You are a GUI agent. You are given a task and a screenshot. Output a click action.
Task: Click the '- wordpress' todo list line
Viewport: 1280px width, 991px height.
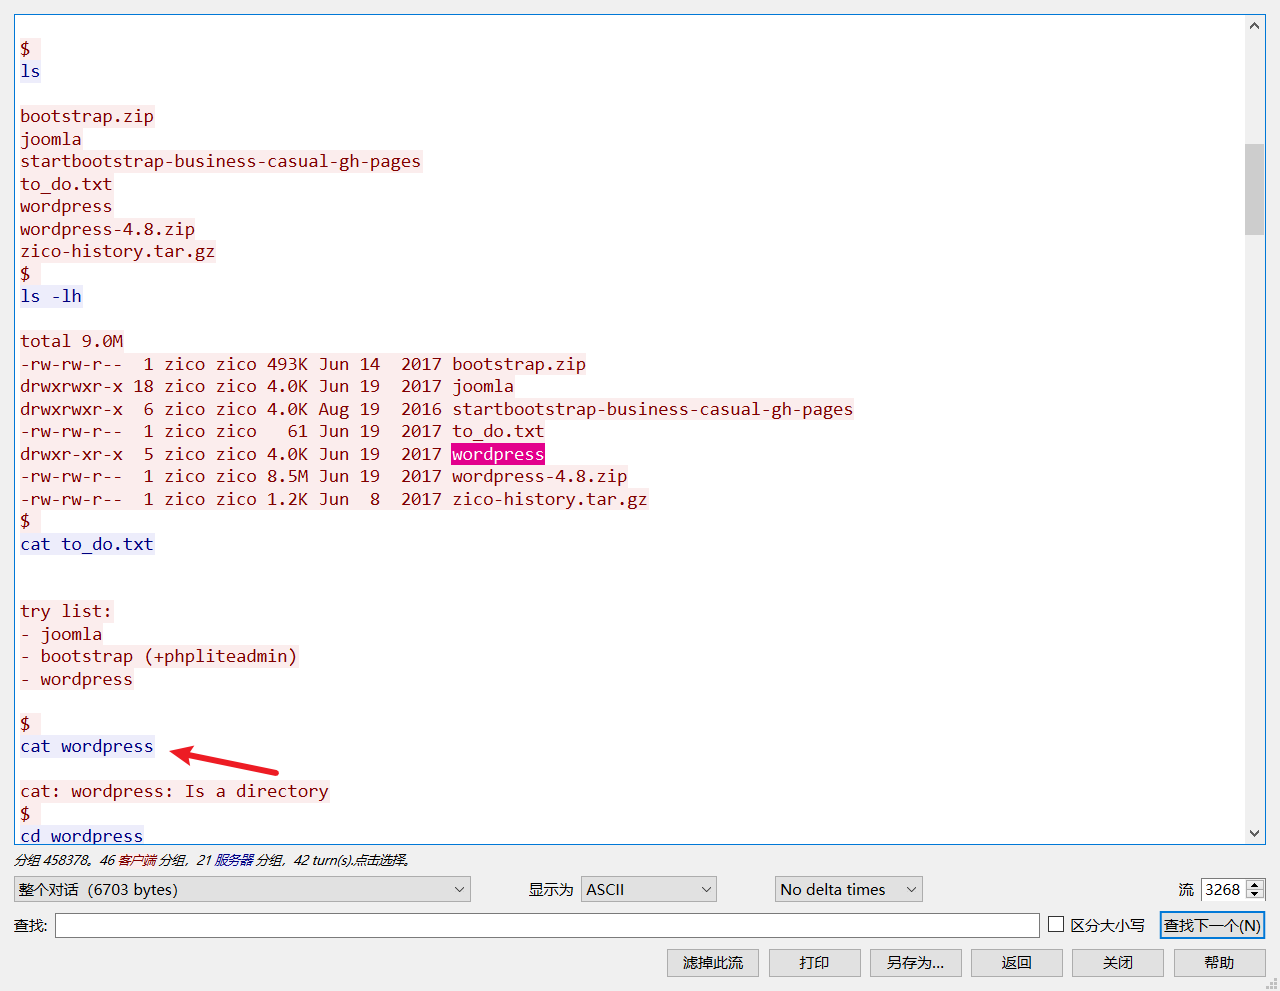tap(77, 679)
